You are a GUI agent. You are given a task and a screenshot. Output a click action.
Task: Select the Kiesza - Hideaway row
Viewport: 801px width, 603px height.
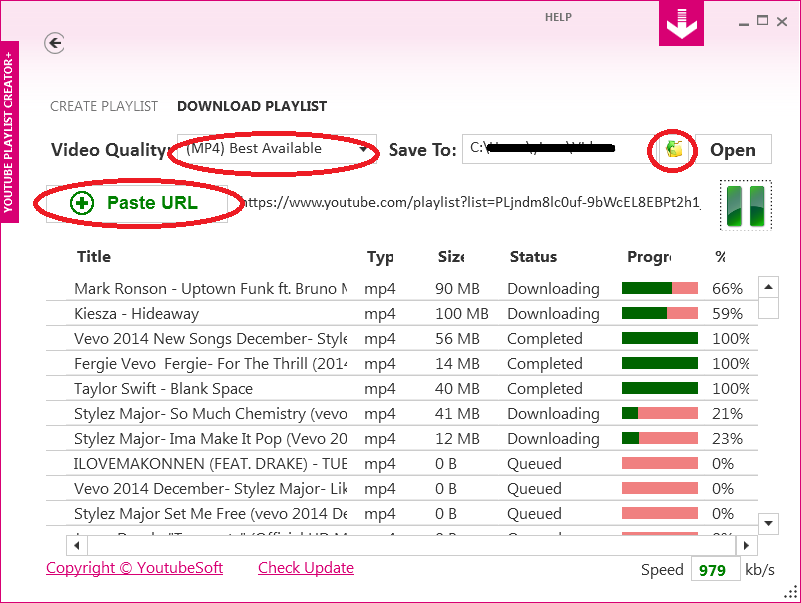402,314
